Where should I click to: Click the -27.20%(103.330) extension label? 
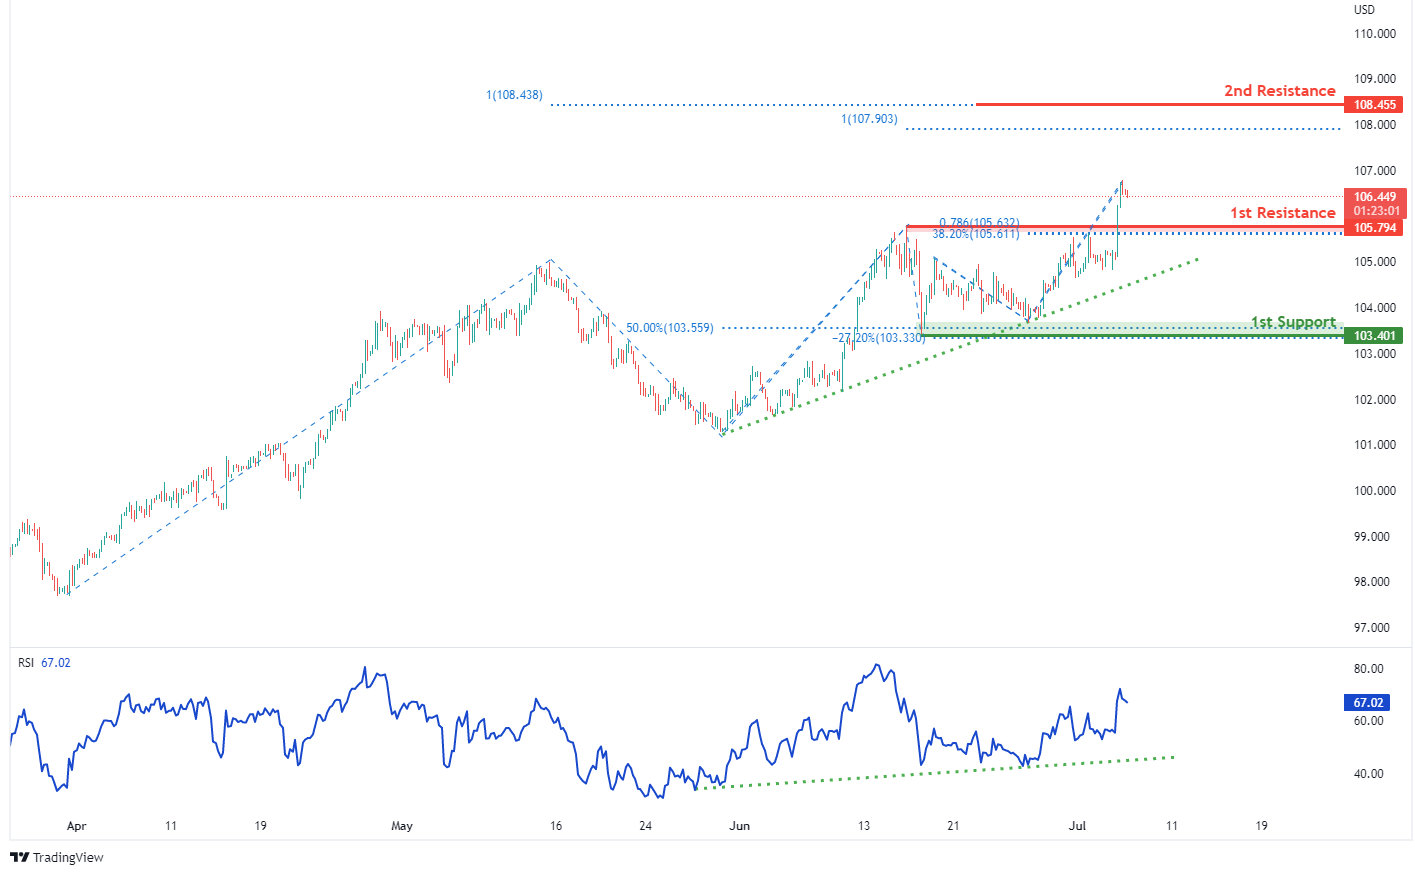[878, 338]
